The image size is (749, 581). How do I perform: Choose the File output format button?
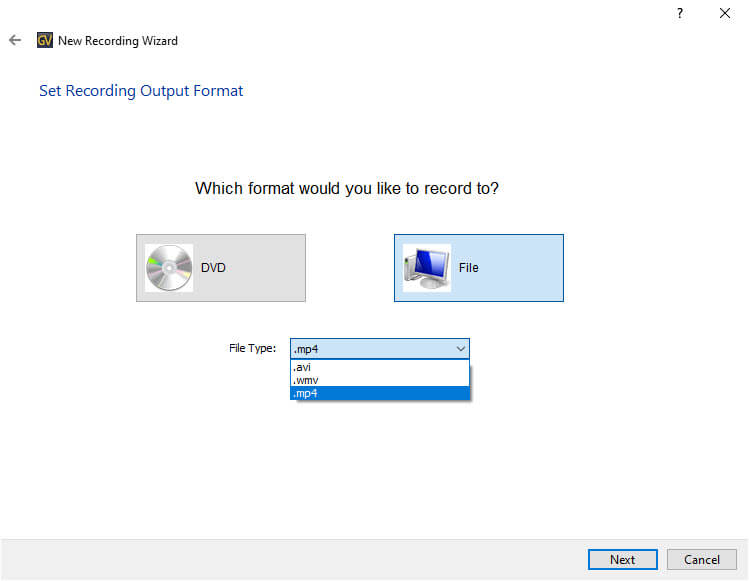pyautogui.click(x=479, y=268)
